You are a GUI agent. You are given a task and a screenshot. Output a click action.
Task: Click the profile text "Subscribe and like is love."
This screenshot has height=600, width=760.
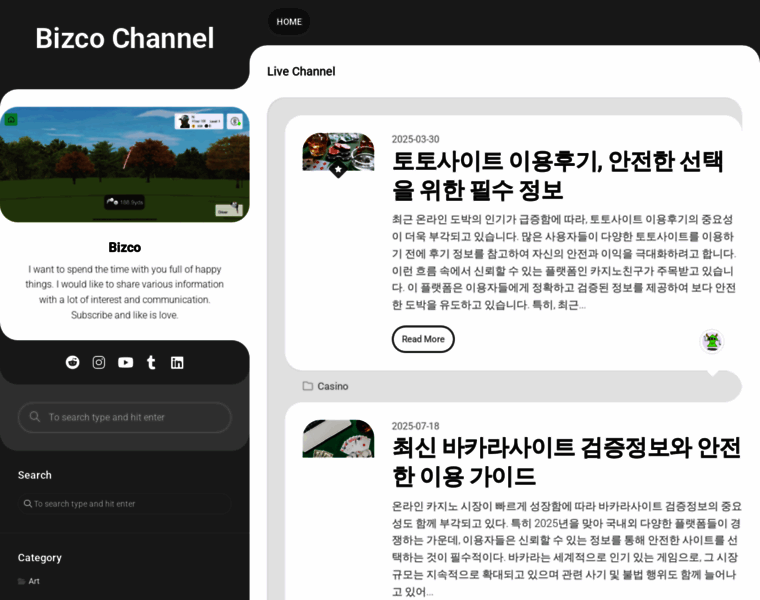point(125,315)
